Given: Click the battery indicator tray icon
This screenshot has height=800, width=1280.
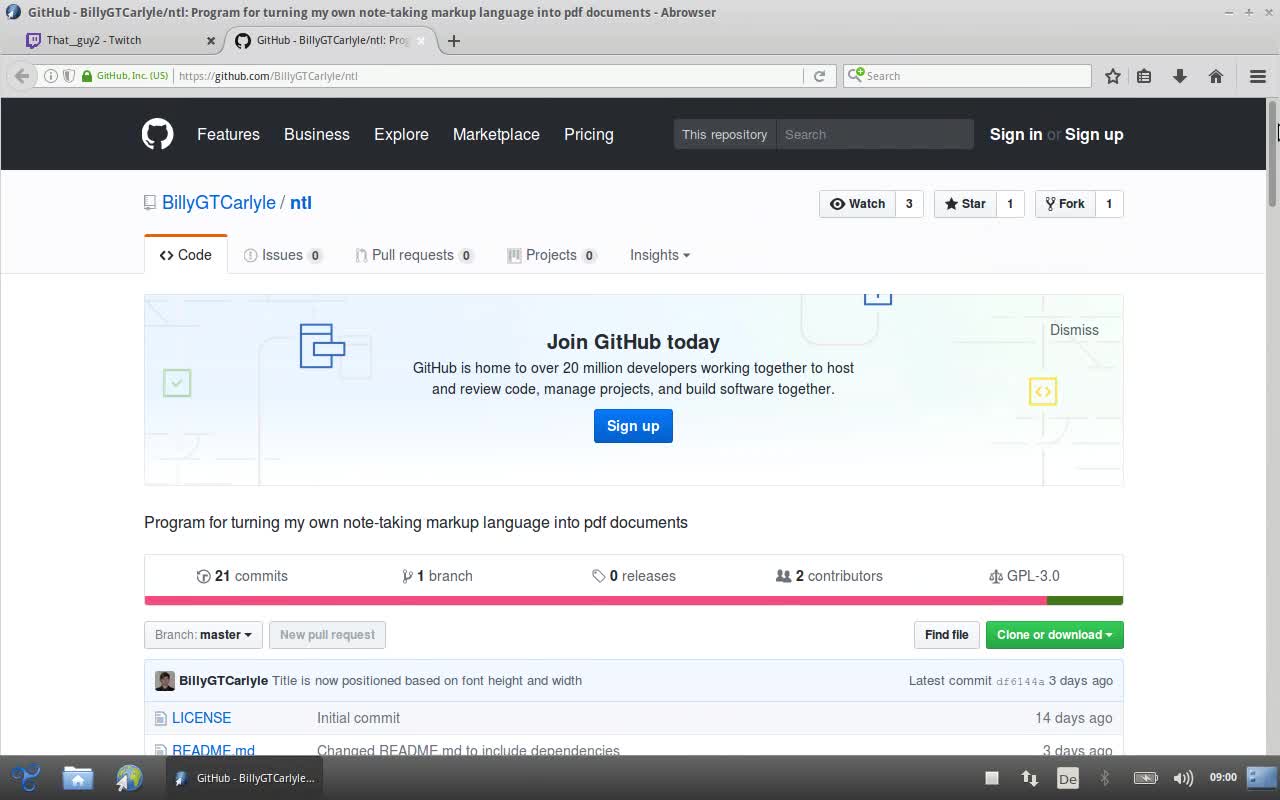Looking at the screenshot, I should pos(1145,777).
